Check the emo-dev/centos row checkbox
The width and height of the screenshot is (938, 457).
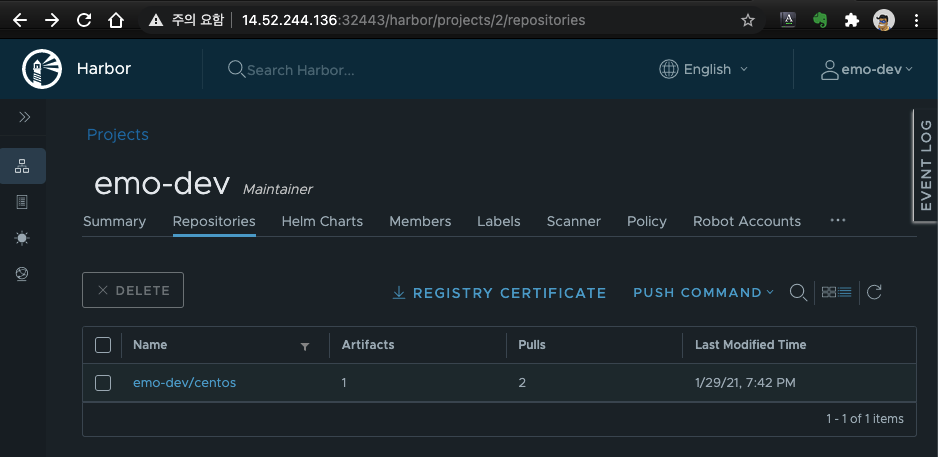(103, 383)
